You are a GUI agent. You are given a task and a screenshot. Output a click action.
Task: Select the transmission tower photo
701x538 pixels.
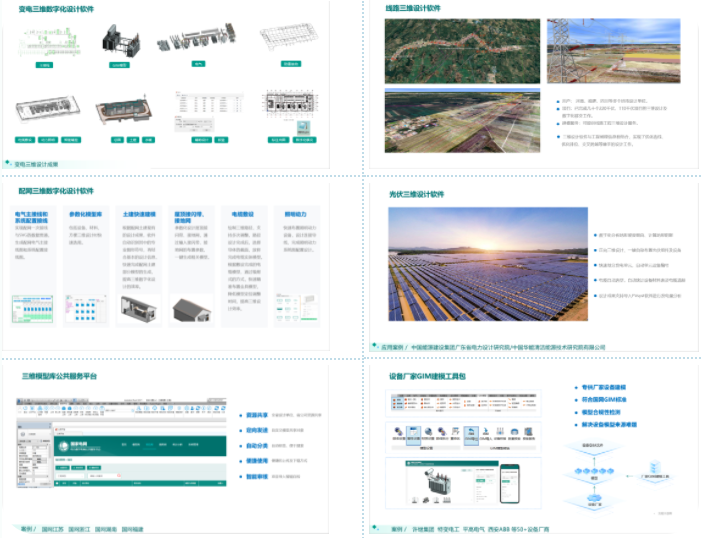(x=616, y=50)
